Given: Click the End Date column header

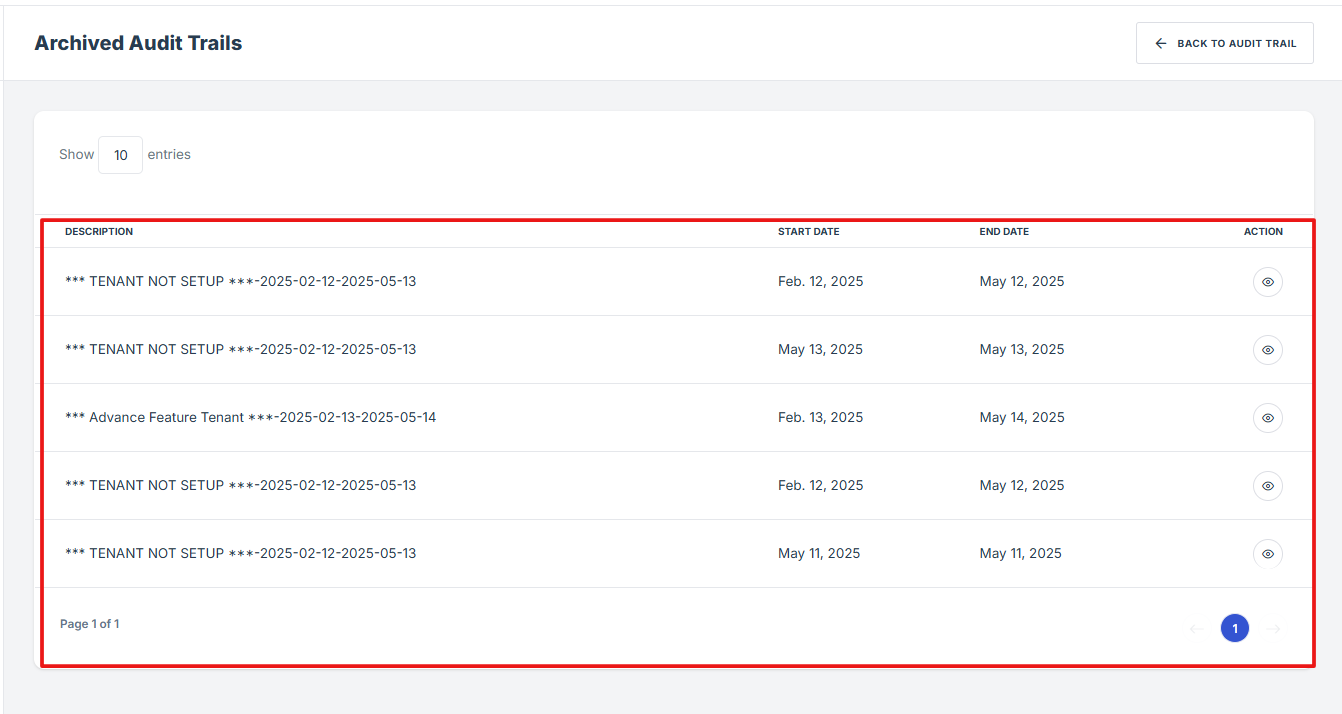Looking at the screenshot, I should point(1003,232).
